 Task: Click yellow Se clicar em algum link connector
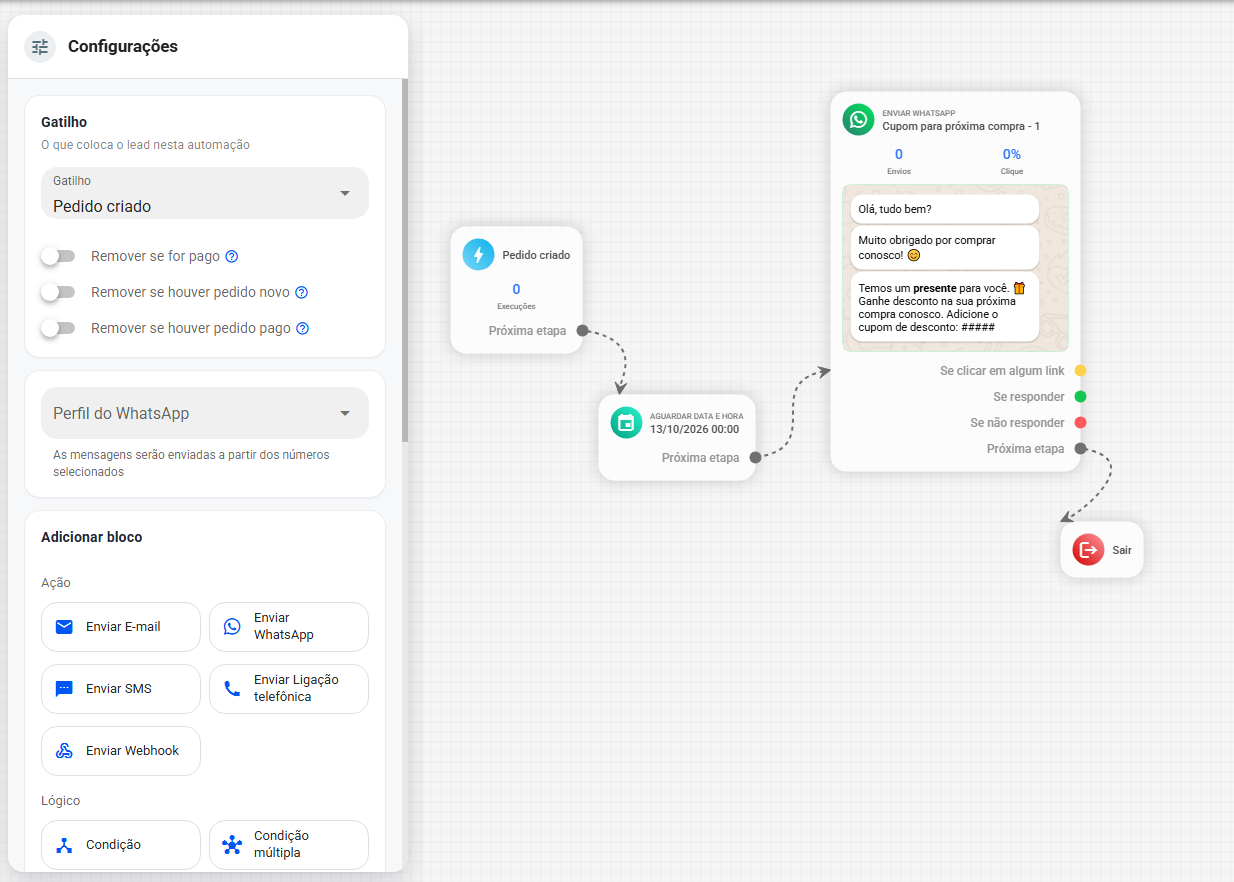click(x=1080, y=371)
